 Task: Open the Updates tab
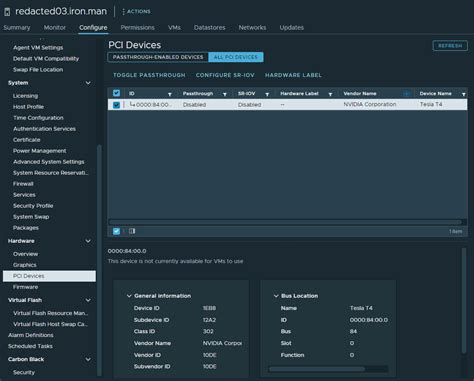click(x=292, y=28)
